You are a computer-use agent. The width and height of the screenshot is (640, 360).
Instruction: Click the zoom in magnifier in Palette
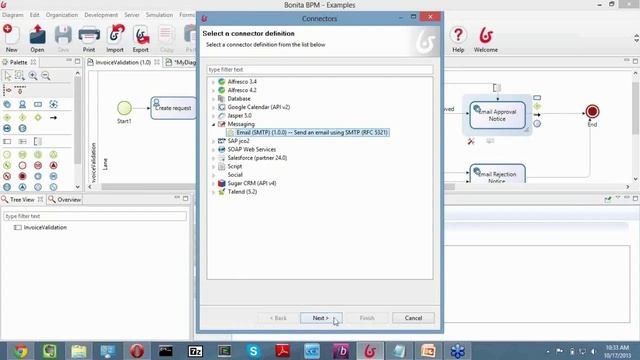[33, 75]
